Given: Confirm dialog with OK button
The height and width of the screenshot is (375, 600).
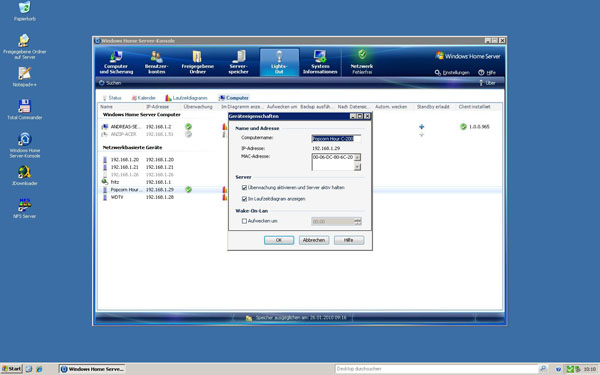Looking at the screenshot, I should [279, 240].
